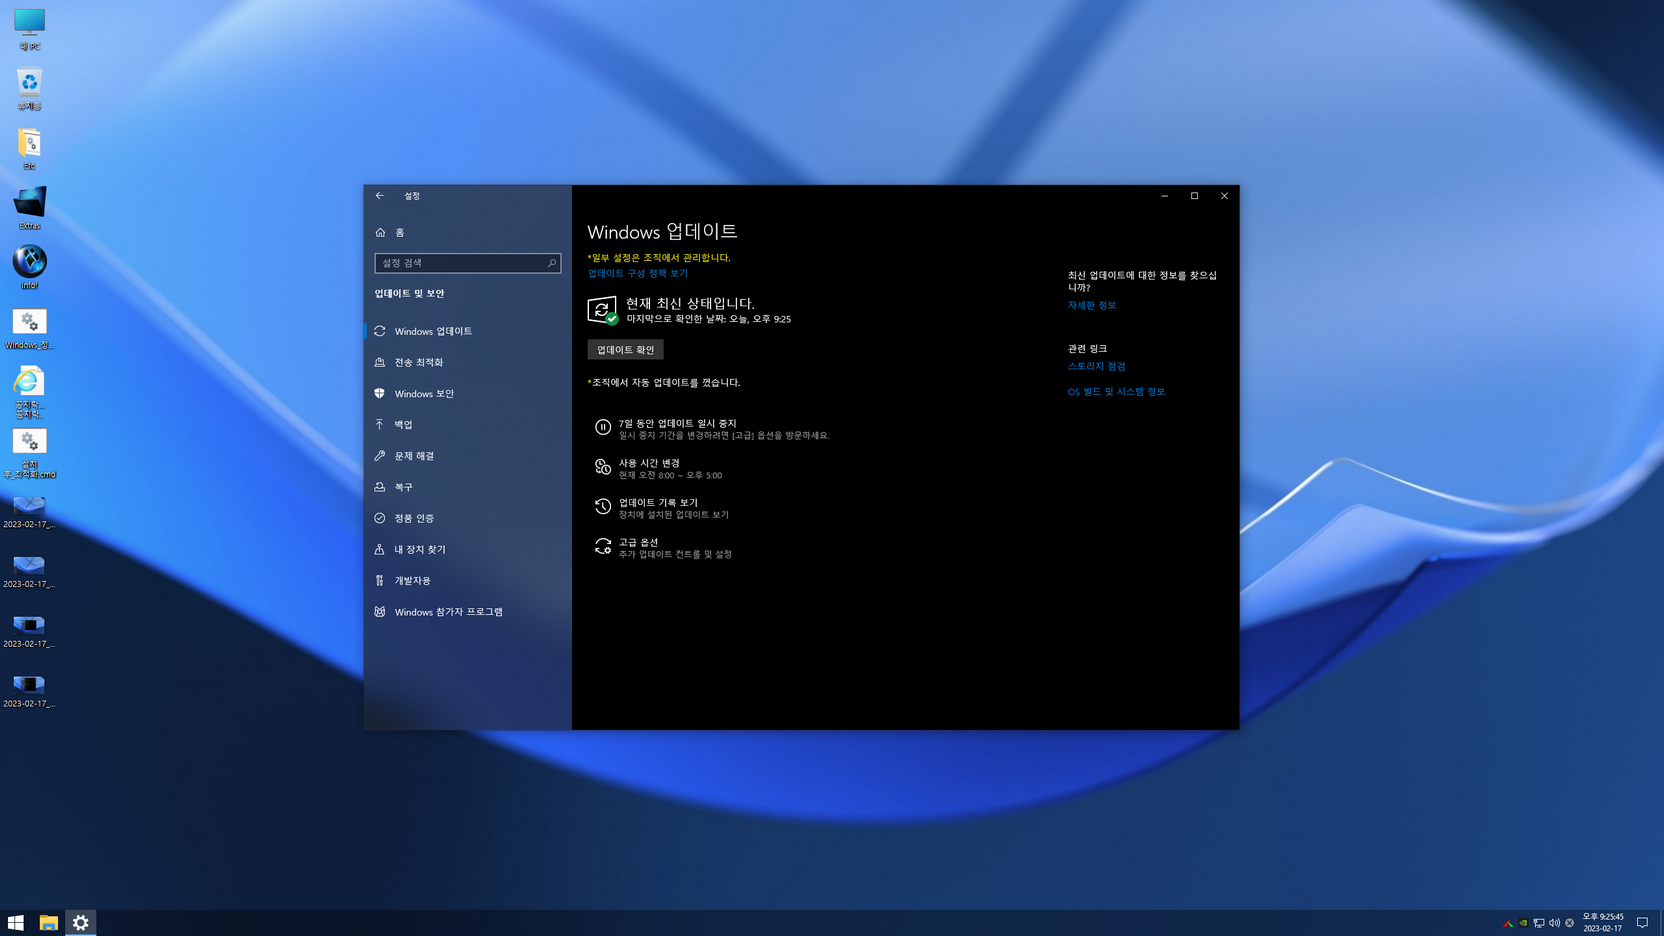
Task: Click the 고급 옵션 sync-gear icon
Action: pos(603,546)
